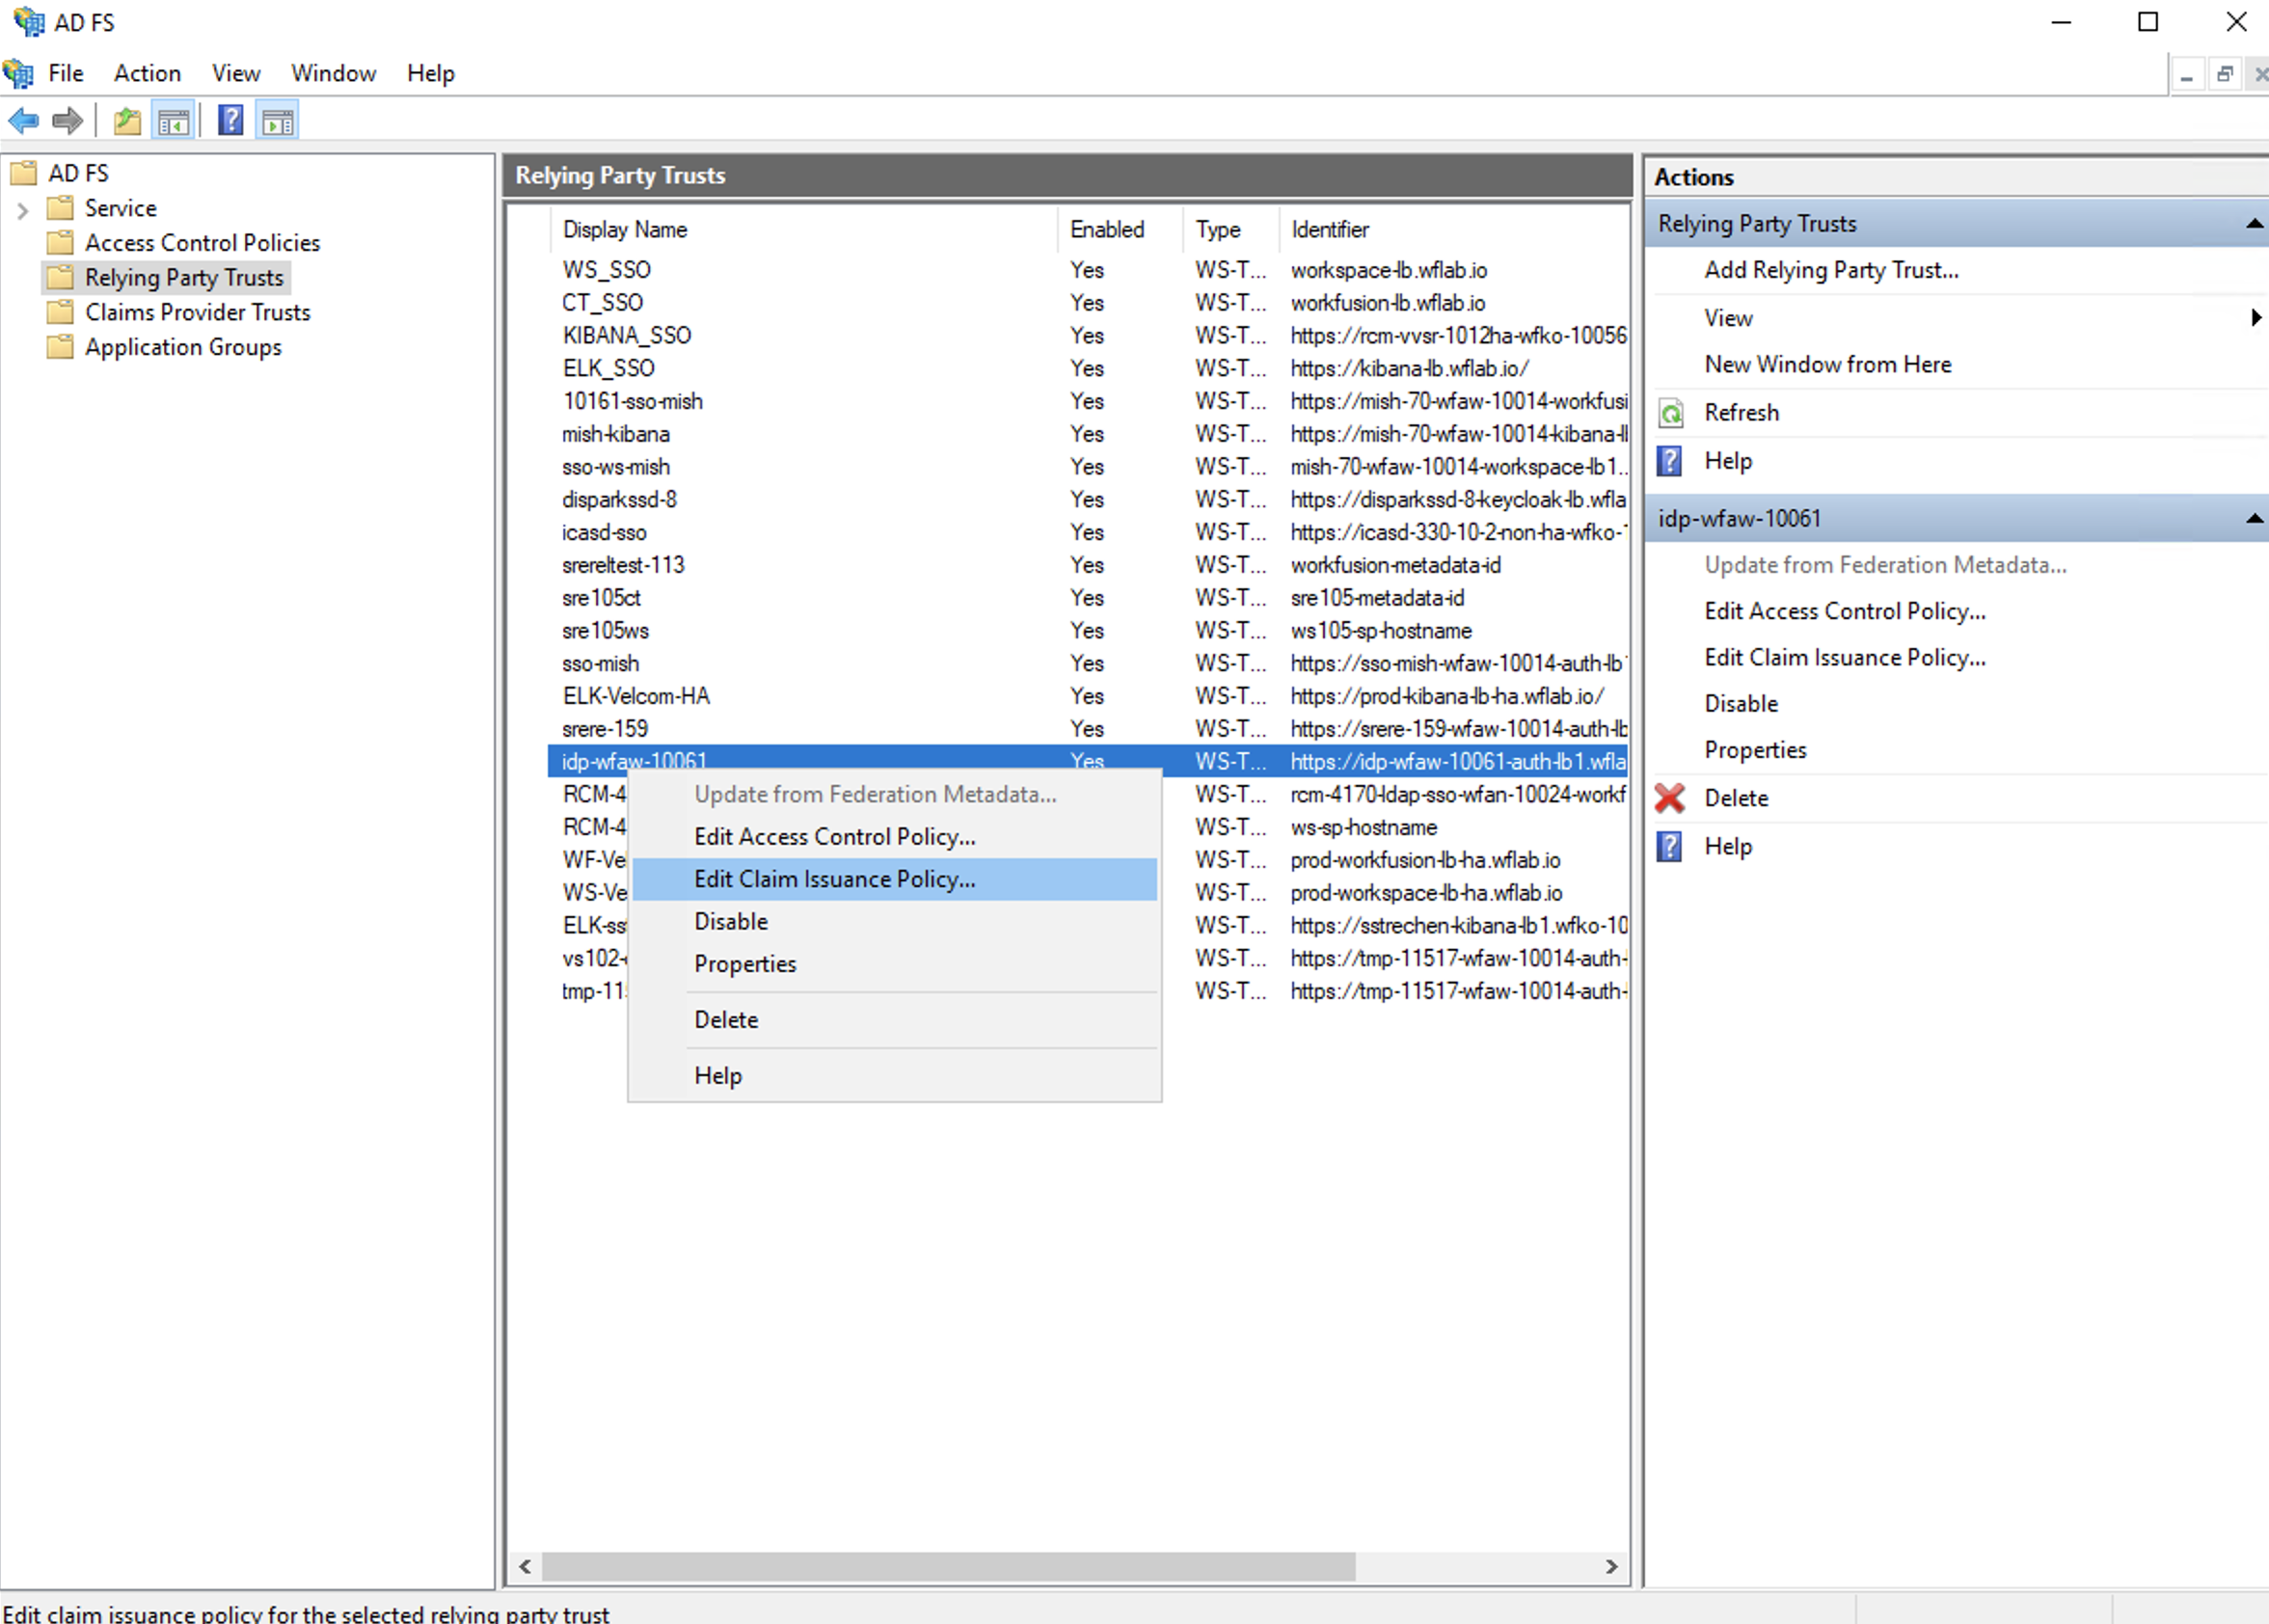Select the ELK_SSO trust row
Screen dimensions: 2269x1624
1088,369
